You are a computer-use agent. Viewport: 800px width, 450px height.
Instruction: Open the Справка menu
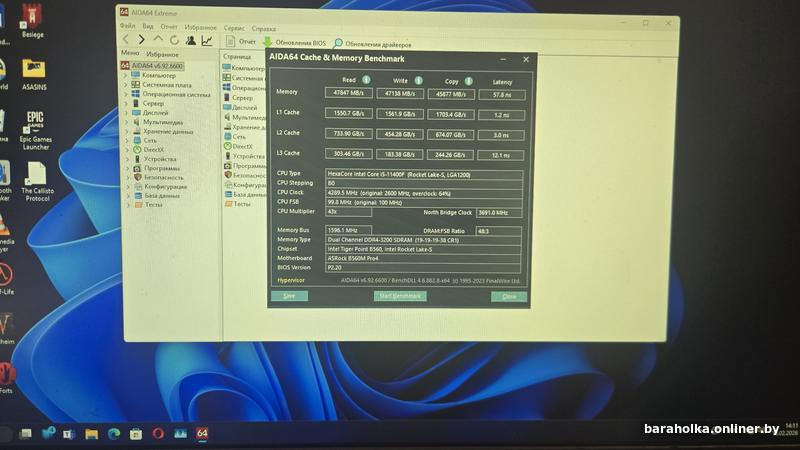(263, 29)
